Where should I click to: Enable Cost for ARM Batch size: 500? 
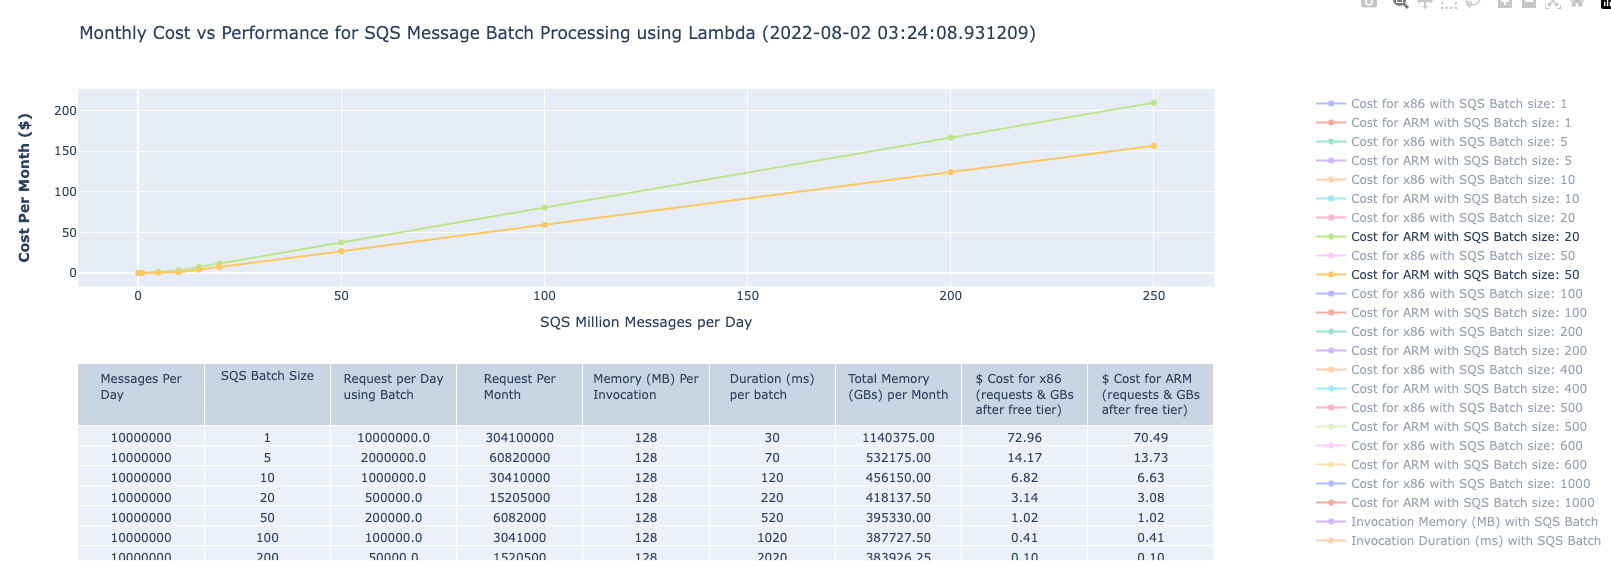pyautogui.click(x=1452, y=427)
